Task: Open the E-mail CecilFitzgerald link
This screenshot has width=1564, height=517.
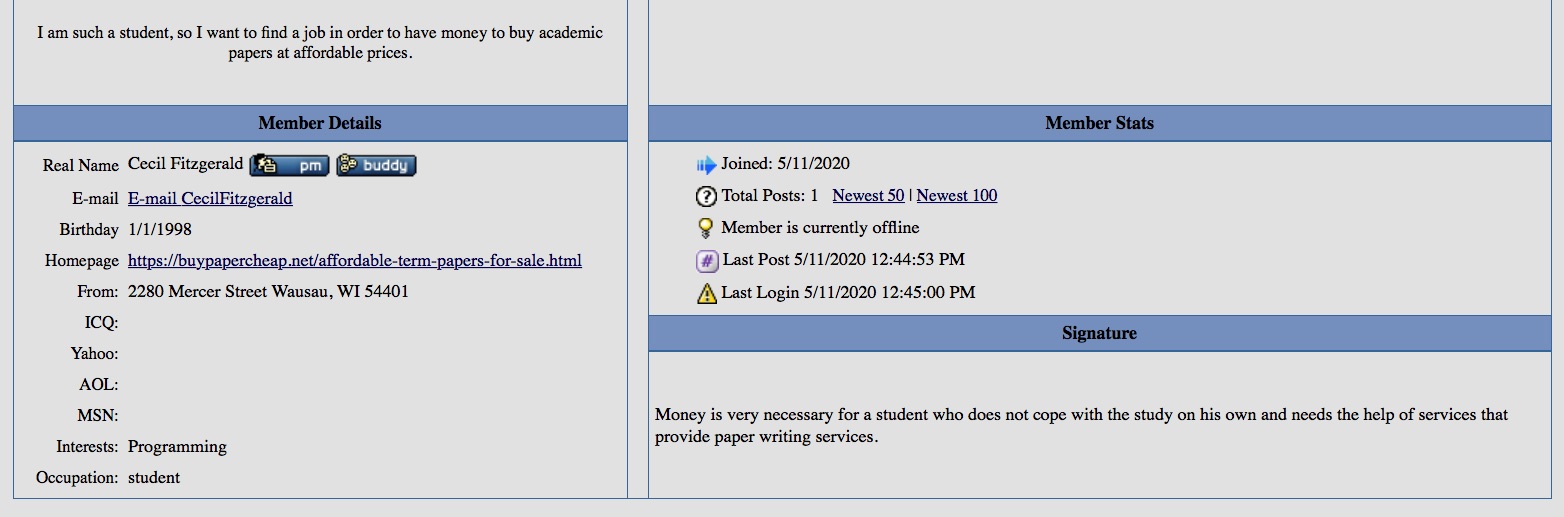Action: [x=210, y=198]
